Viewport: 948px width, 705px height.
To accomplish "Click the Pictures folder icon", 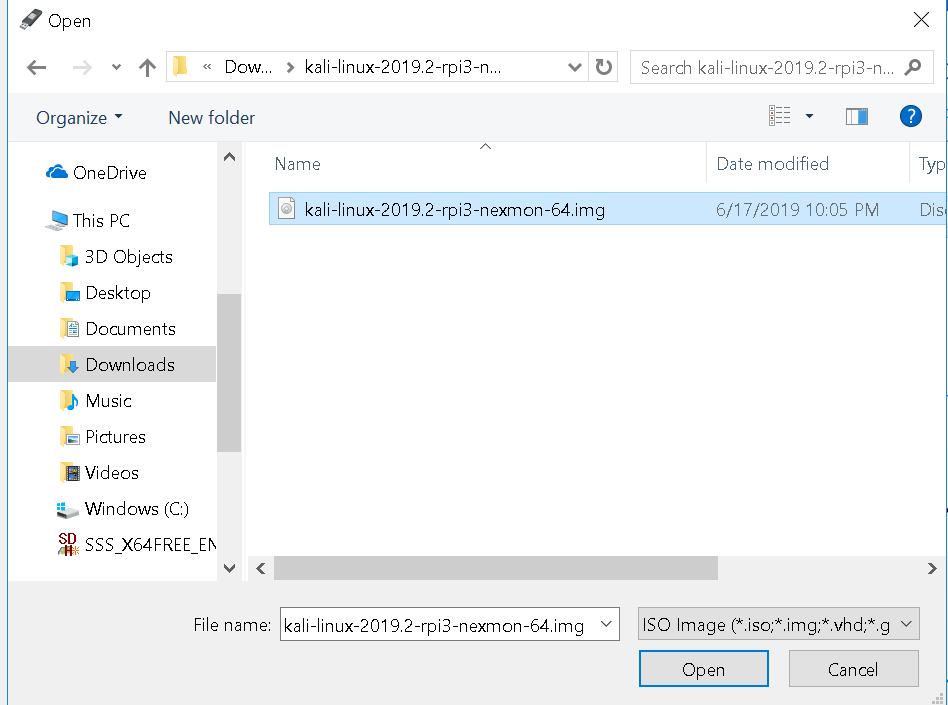I will click(70, 437).
